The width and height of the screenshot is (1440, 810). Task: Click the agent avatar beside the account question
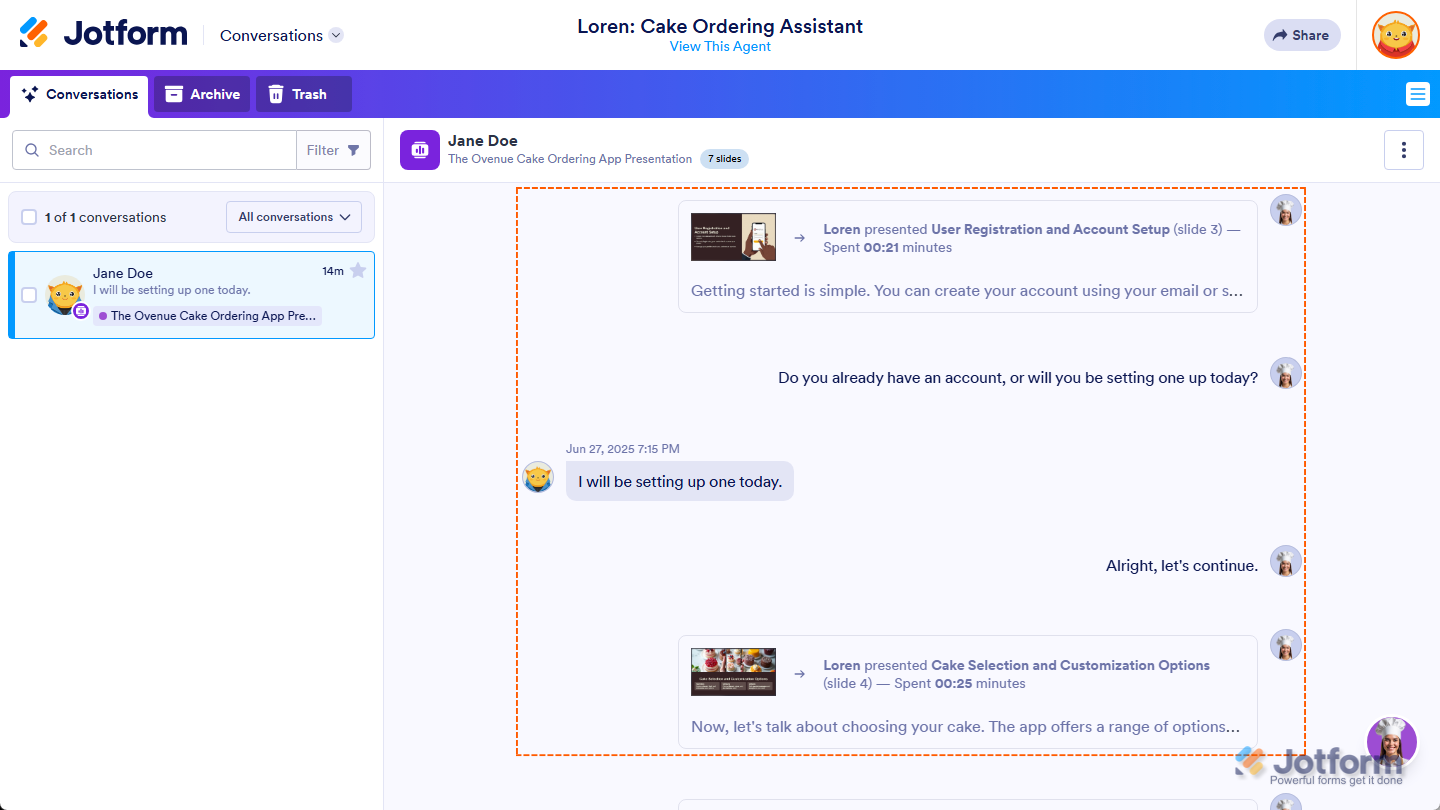[x=1286, y=374]
